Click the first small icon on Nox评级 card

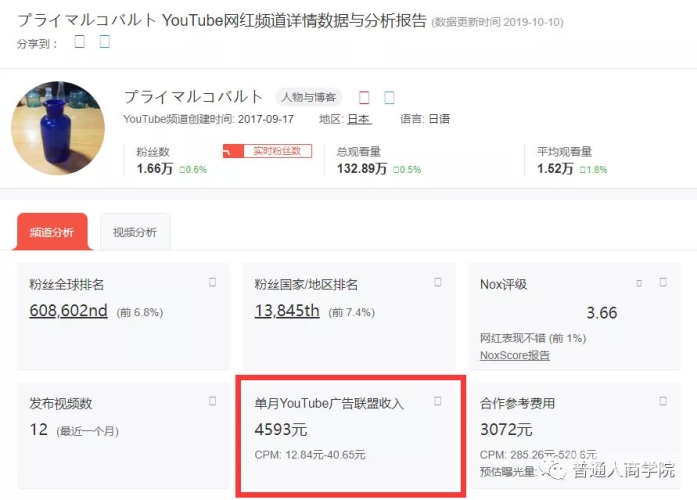coord(639,283)
